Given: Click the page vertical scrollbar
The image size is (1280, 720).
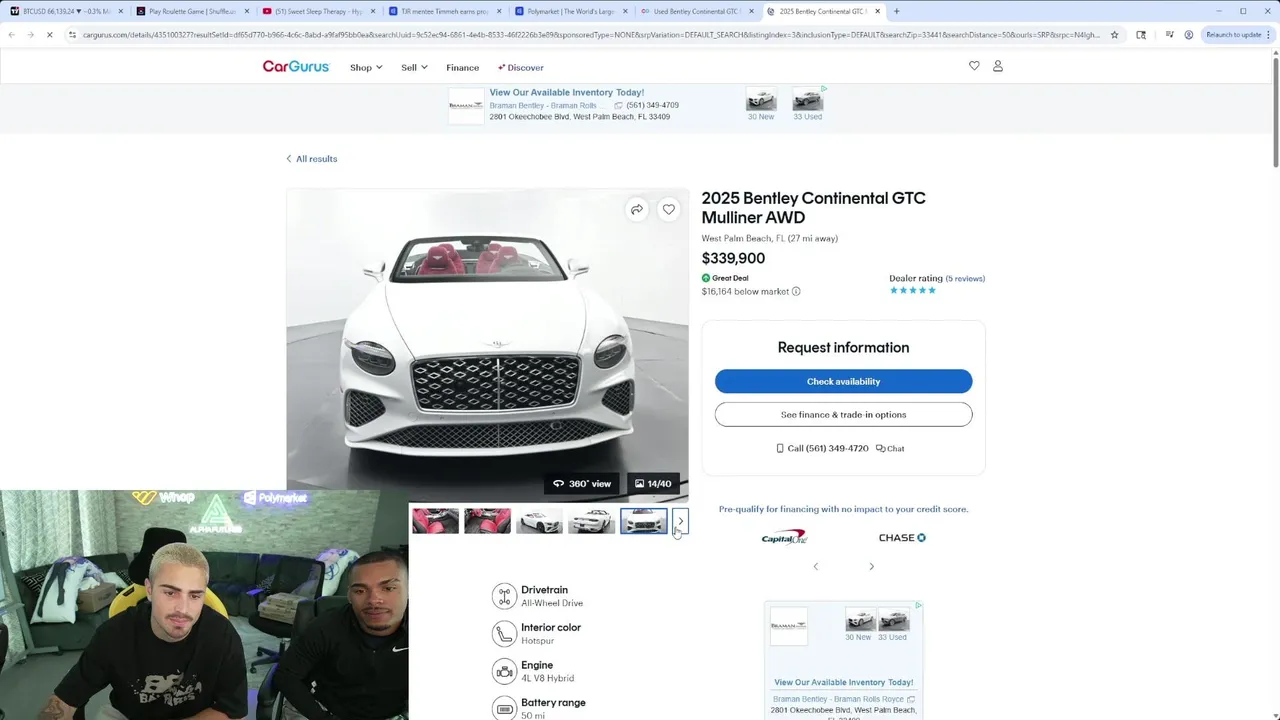Looking at the screenshot, I should click(1275, 110).
